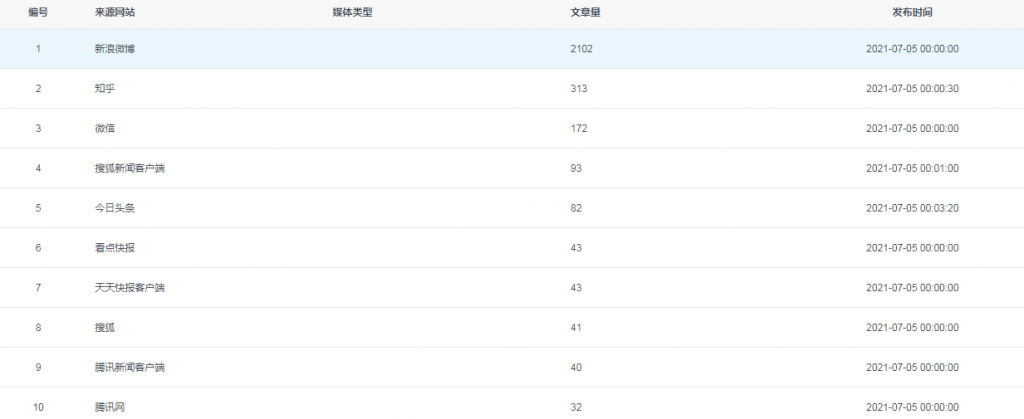Click the 编号 column header
Image resolution: width=1024 pixels, height=419 pixels.
38,11
